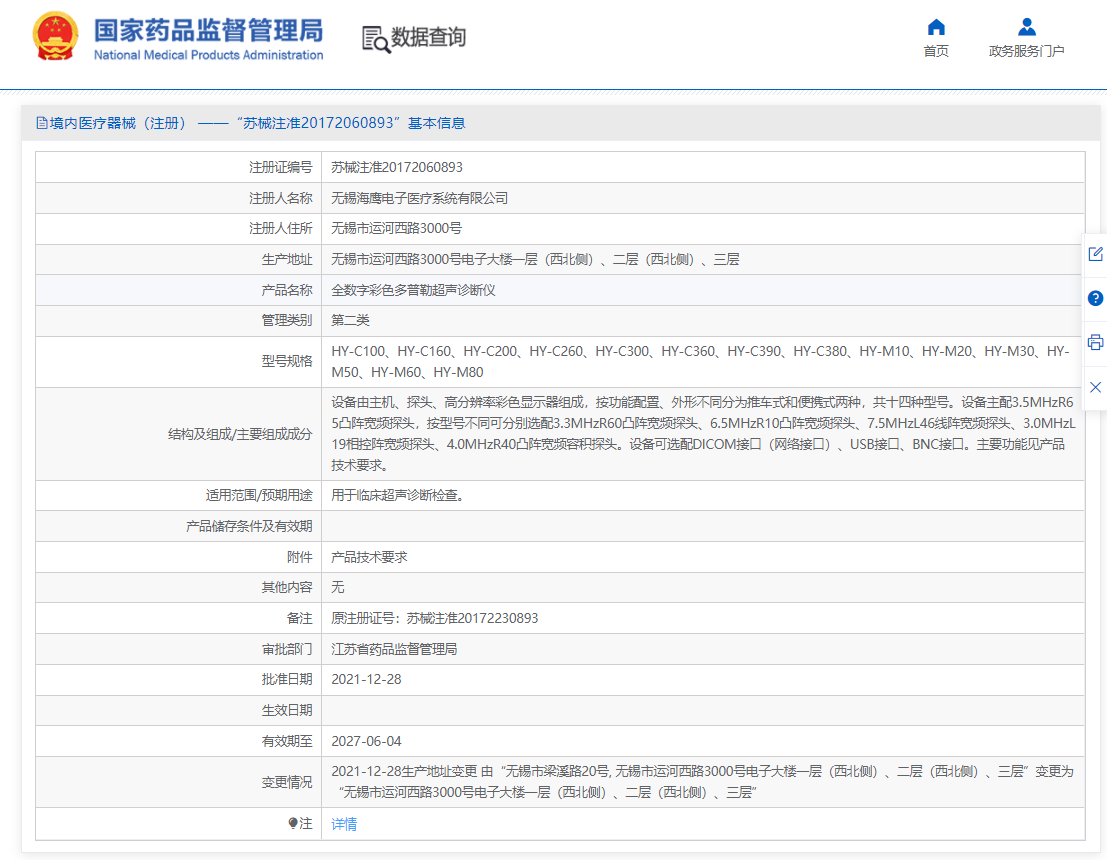The width and height of the screenshot is (1107, 860).
Task: Select product name 全数字彩色多普勒超声诊断仪
Action: [413, 290]
